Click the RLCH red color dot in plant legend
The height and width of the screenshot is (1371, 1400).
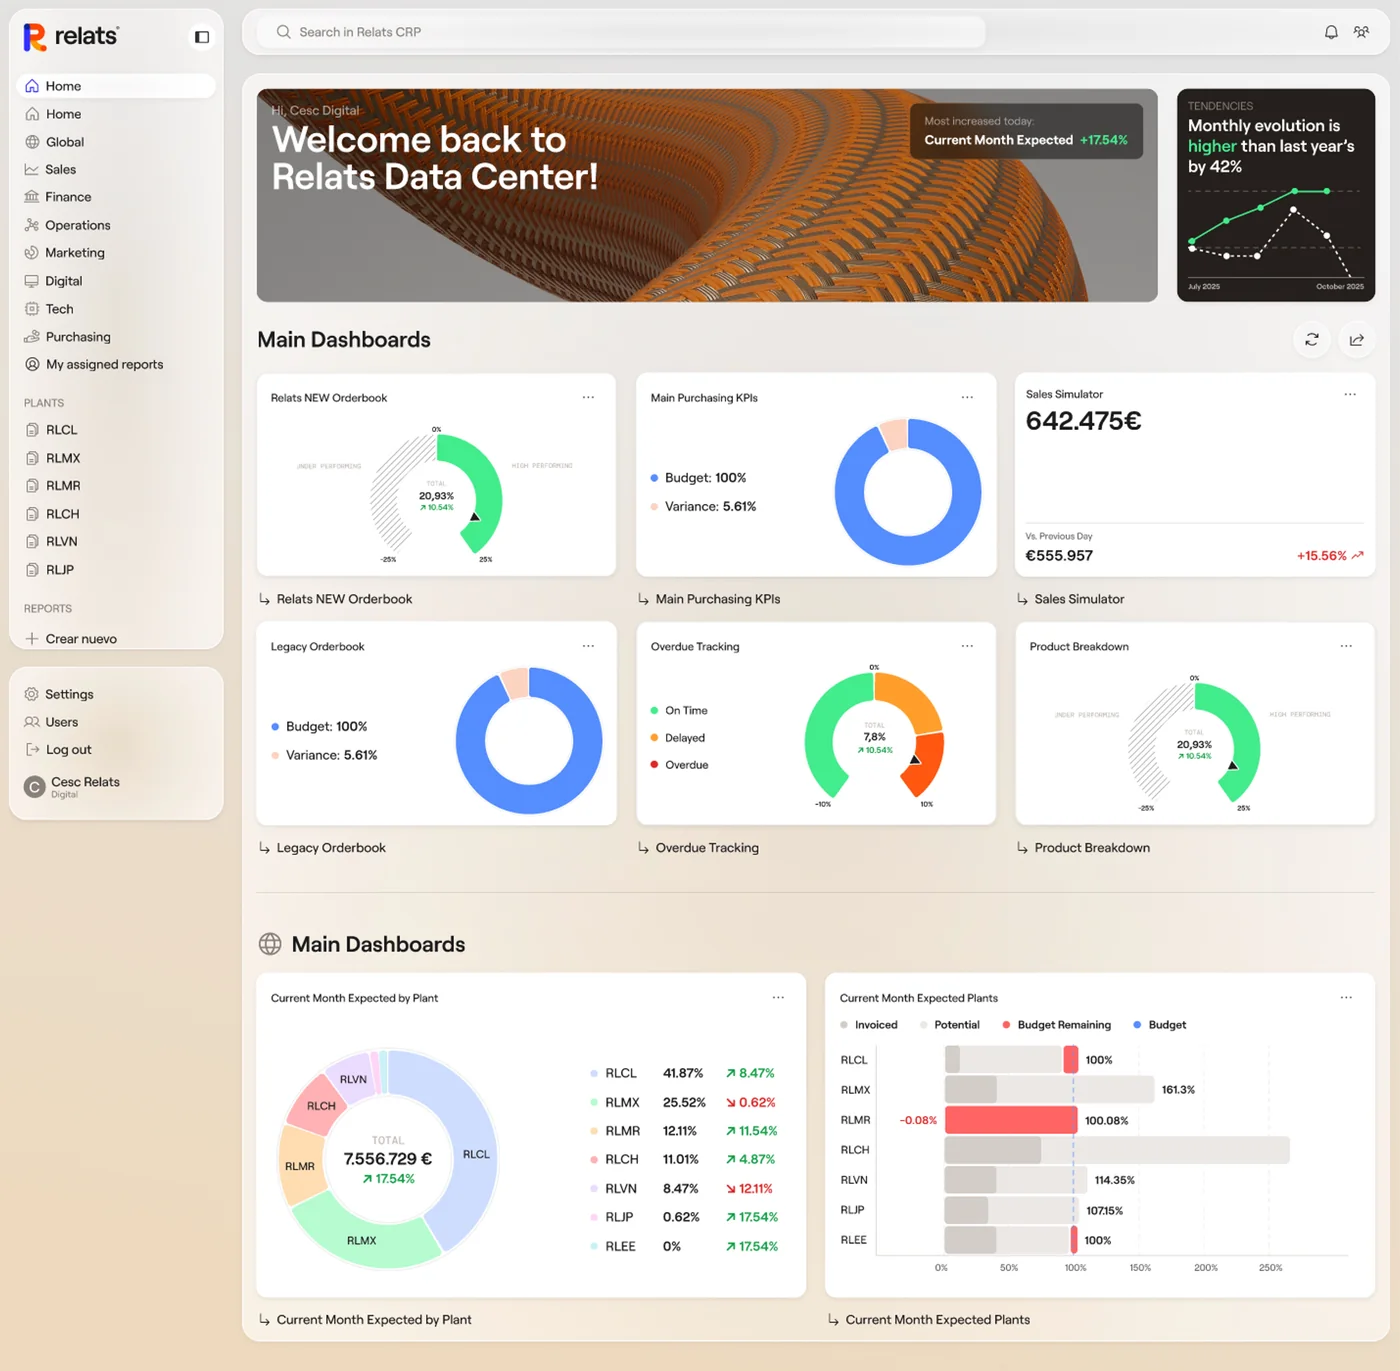coord(594,1160)
